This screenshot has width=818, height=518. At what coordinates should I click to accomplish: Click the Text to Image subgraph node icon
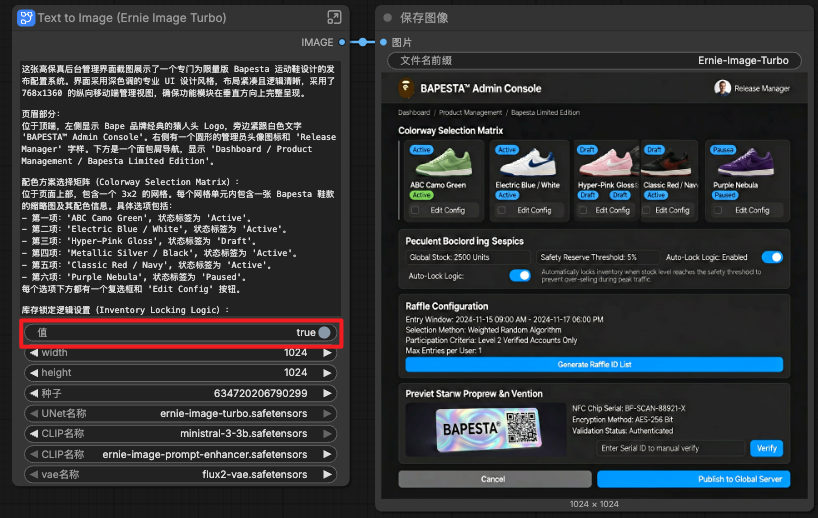(x=26, y=18)
